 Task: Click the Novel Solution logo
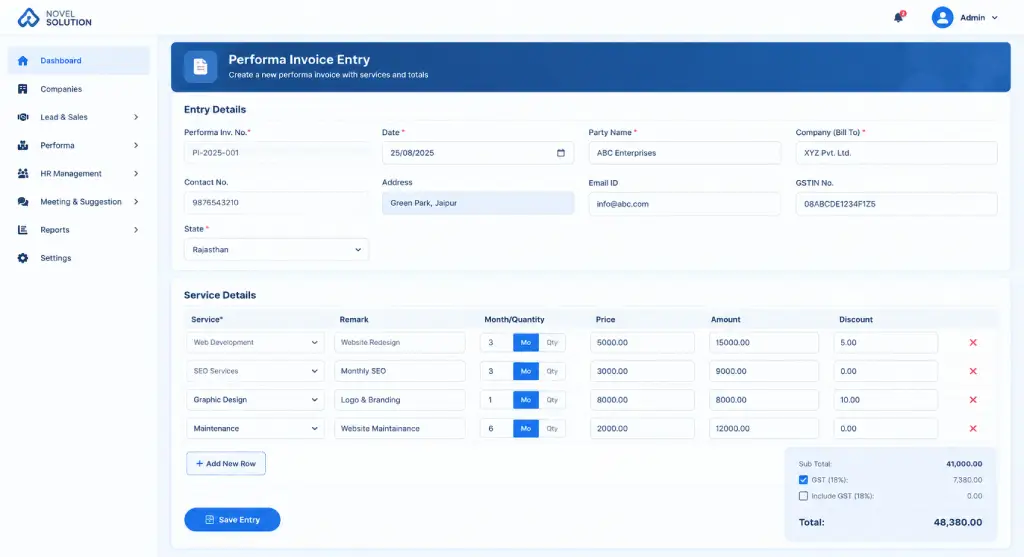(54, 18)
